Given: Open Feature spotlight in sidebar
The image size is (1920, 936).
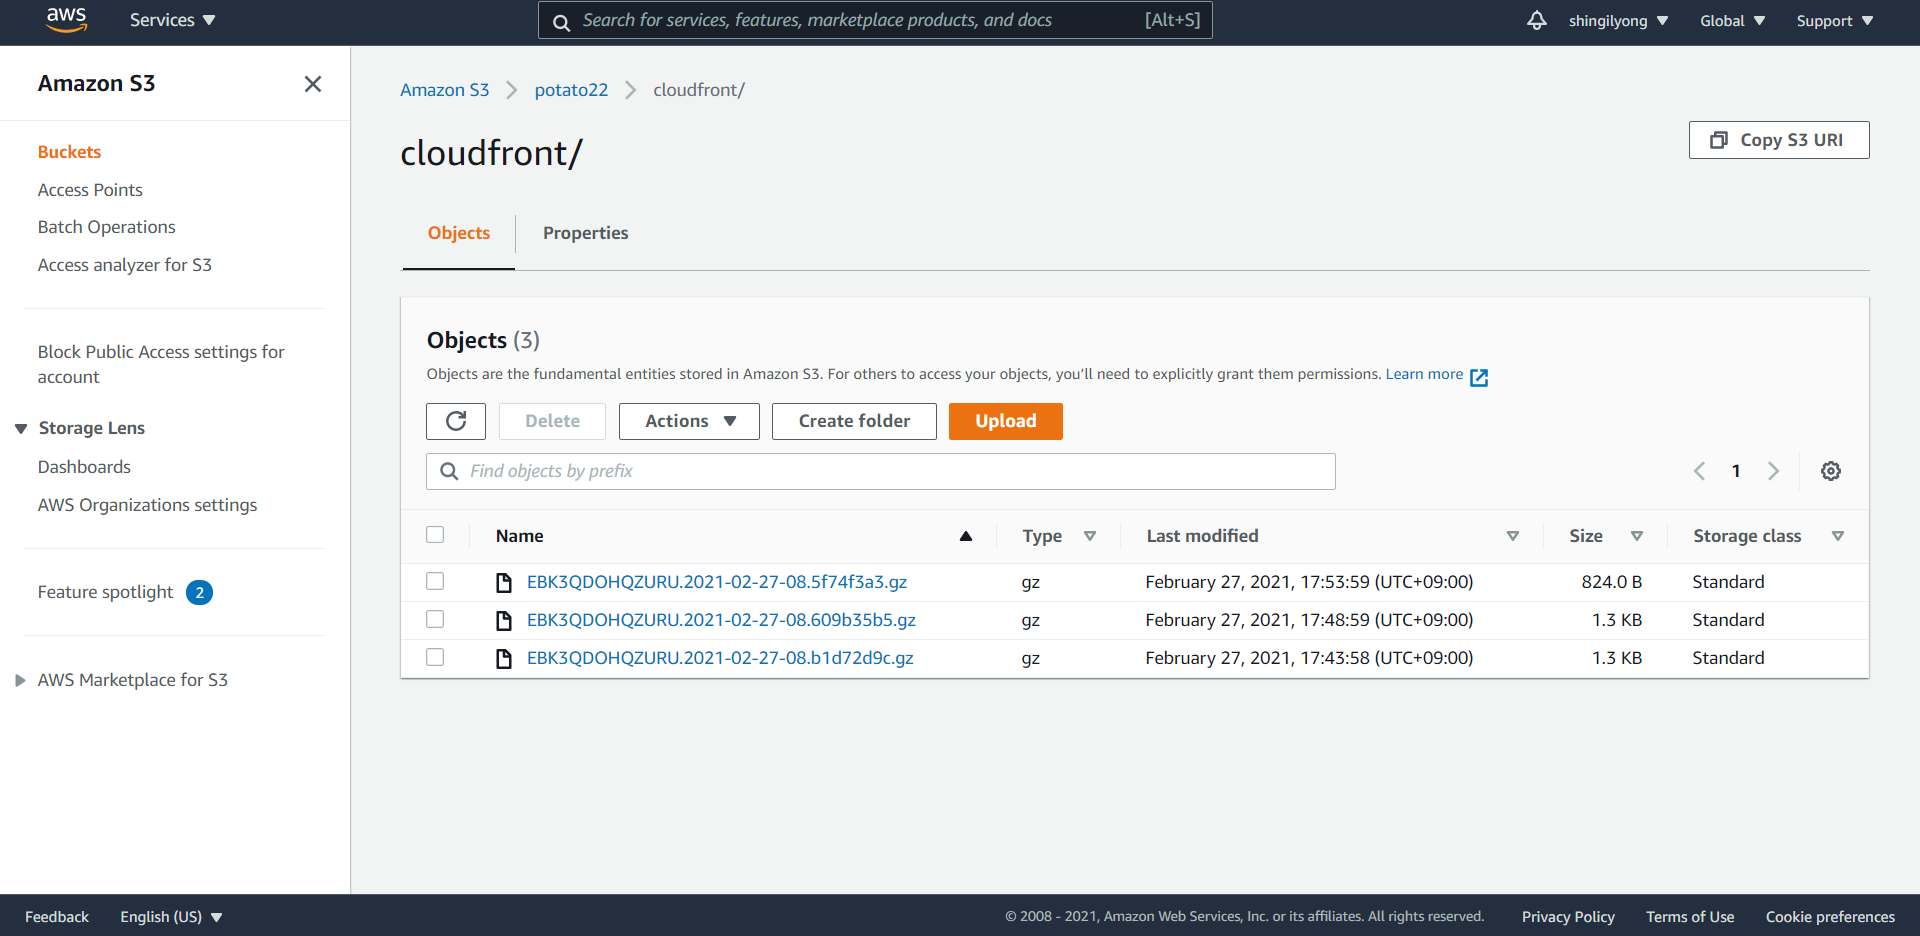Looking at the screenshot, I should [x=105, y=592].
